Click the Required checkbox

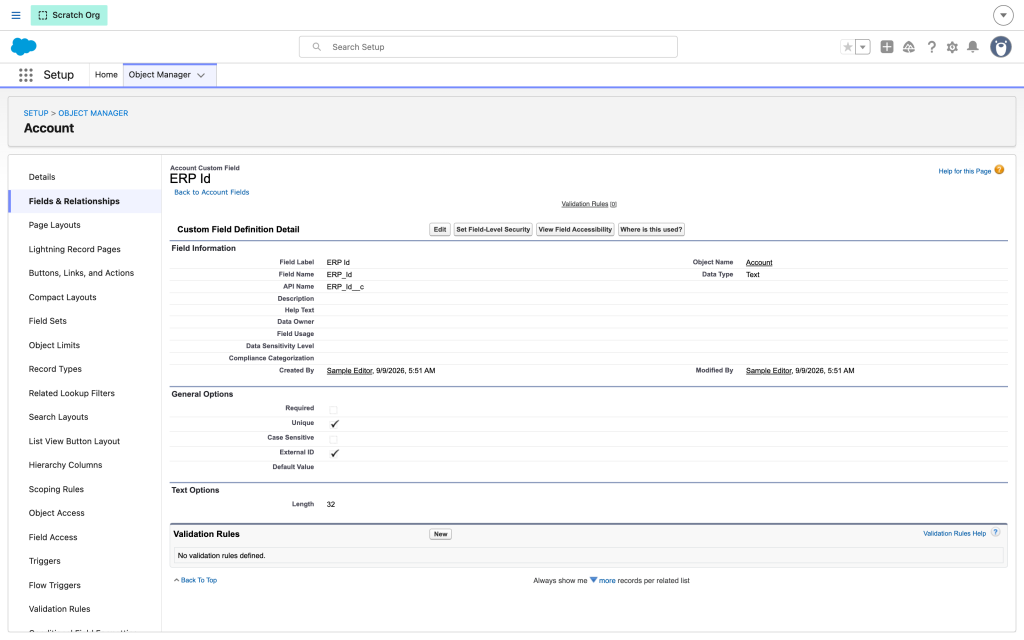(x=333, y=409)
